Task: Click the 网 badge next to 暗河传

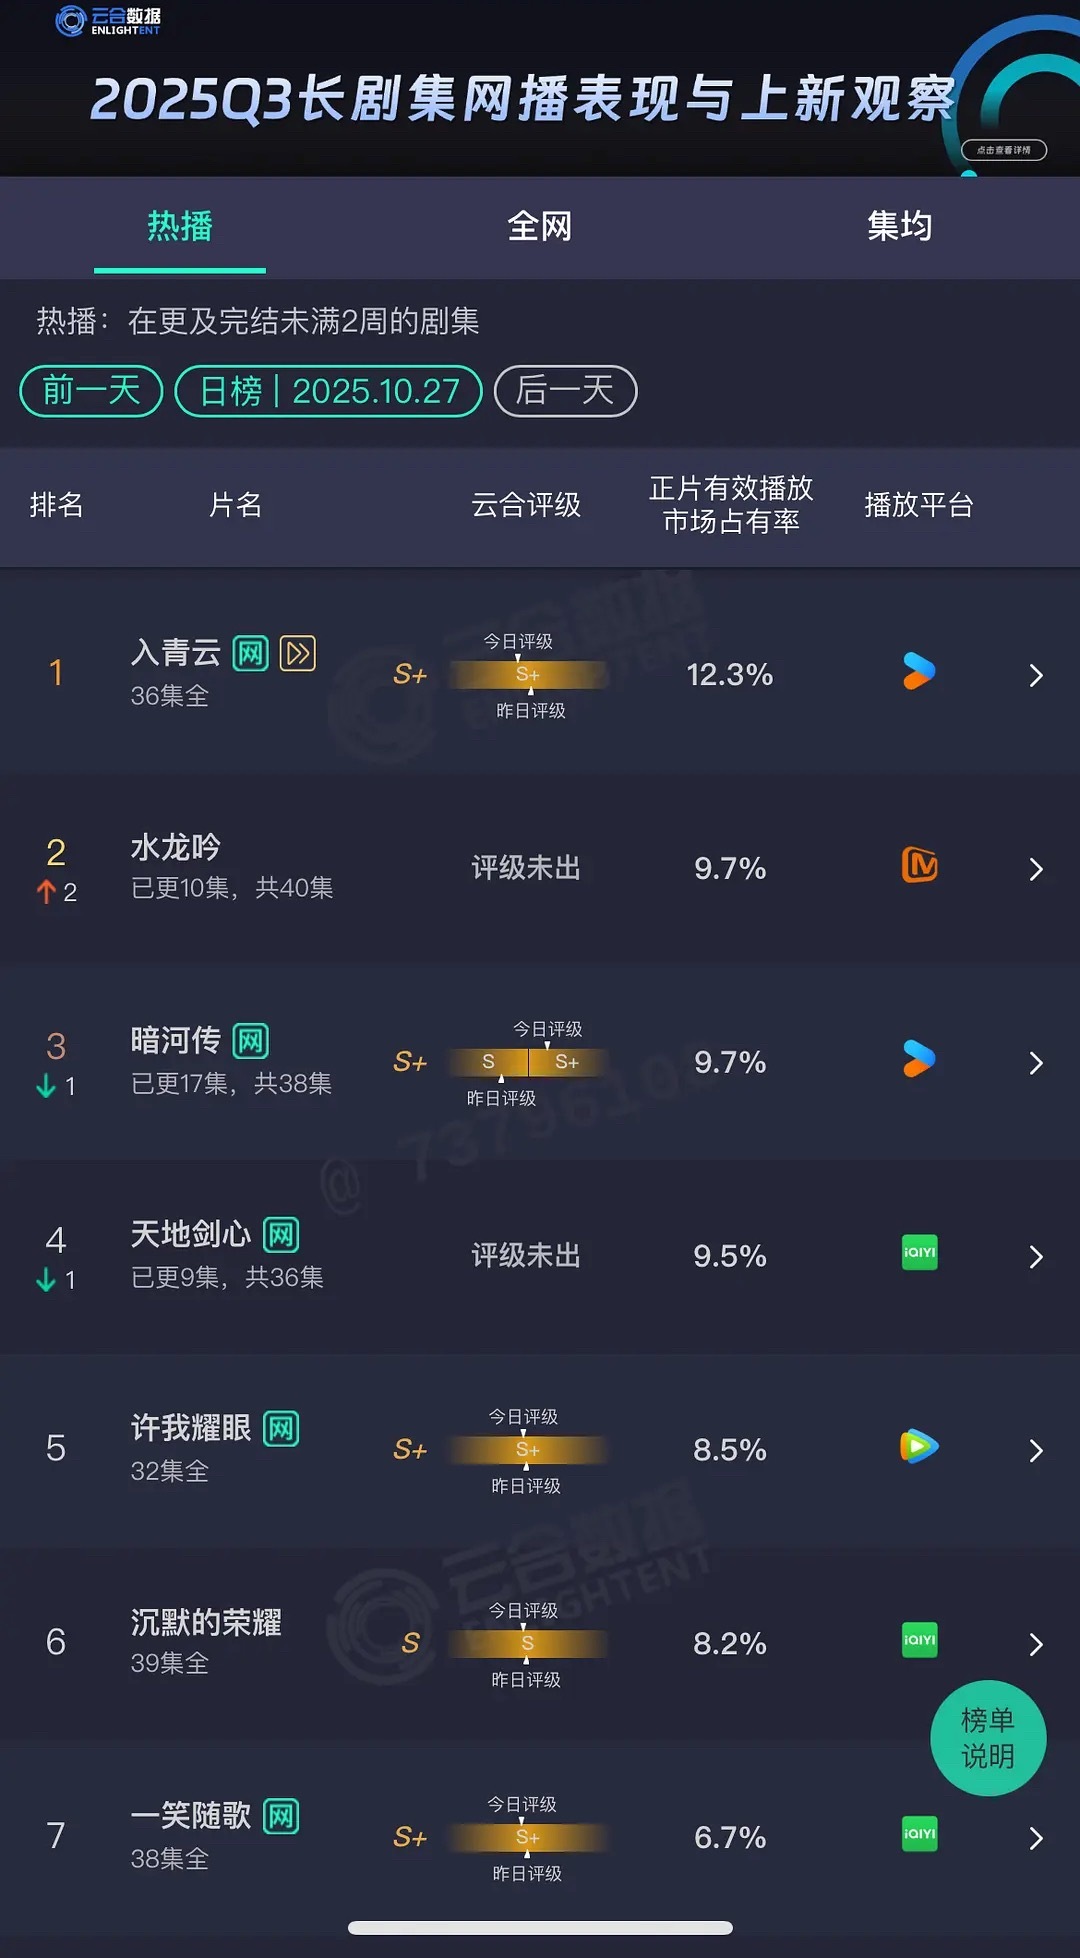Action: (x=248, y=1040)
